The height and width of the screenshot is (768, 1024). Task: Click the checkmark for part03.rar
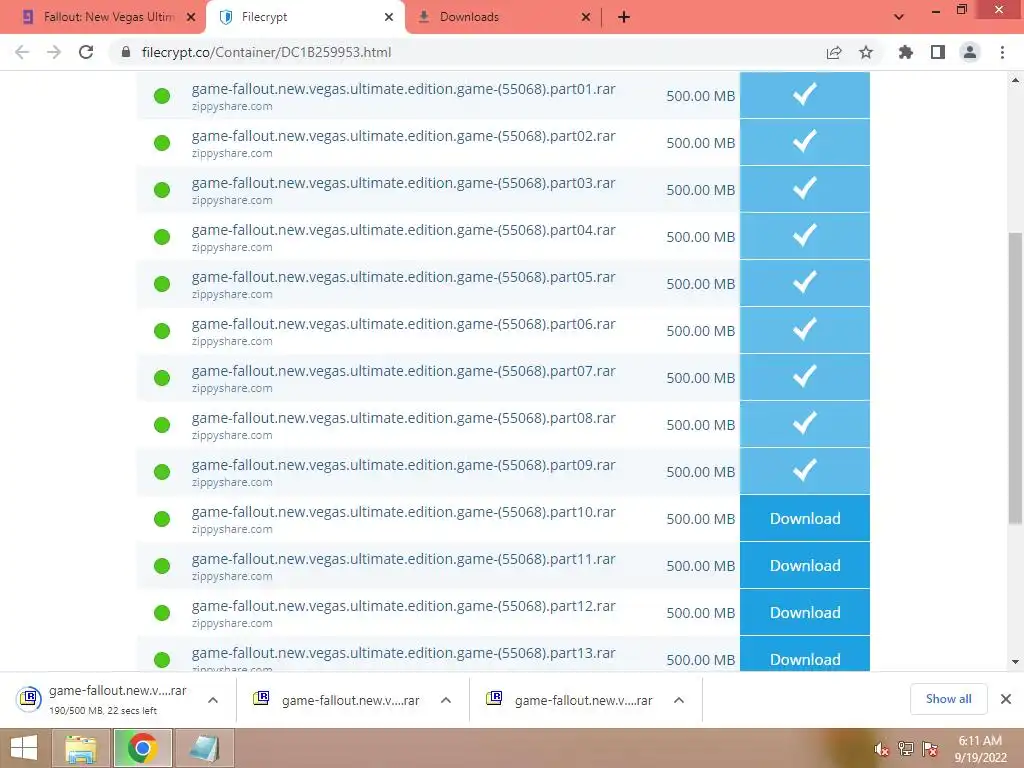[x=805, y=189]
